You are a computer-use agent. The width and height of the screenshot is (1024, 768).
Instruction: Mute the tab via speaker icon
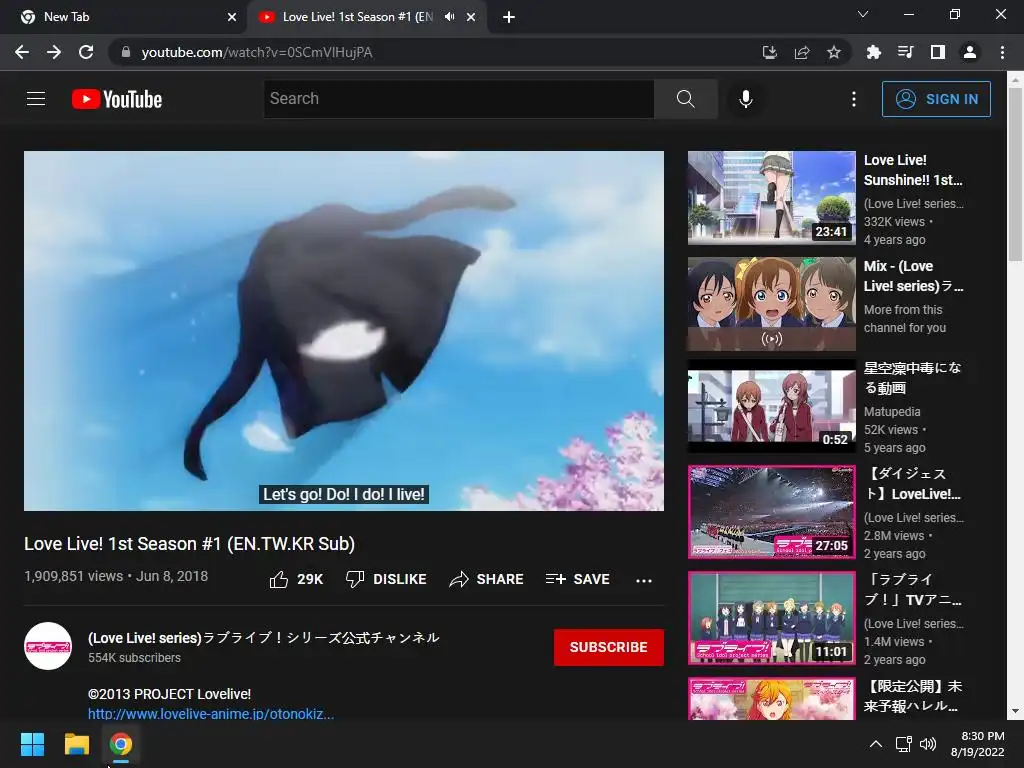[x=449, y=17]
